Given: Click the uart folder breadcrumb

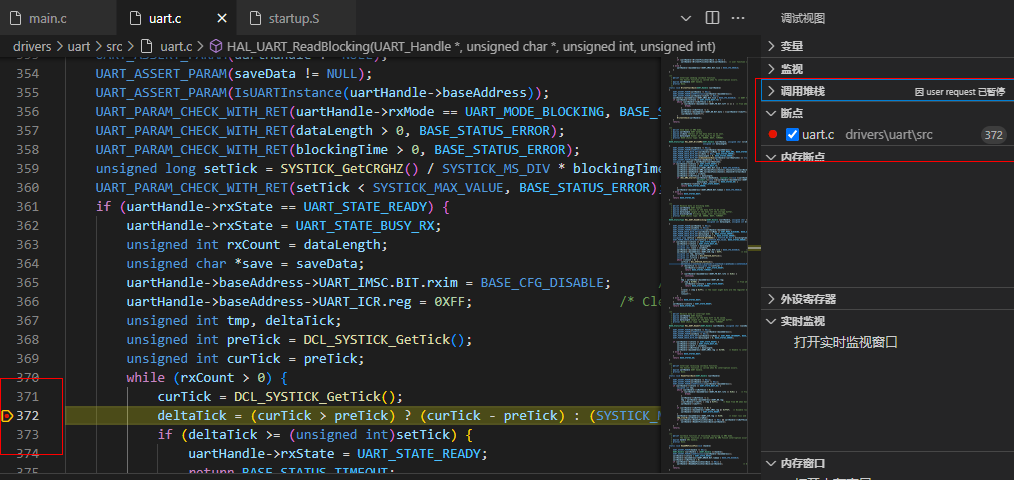Looking at the screenshot, I should pyautogui.click(x=79, y=47).
